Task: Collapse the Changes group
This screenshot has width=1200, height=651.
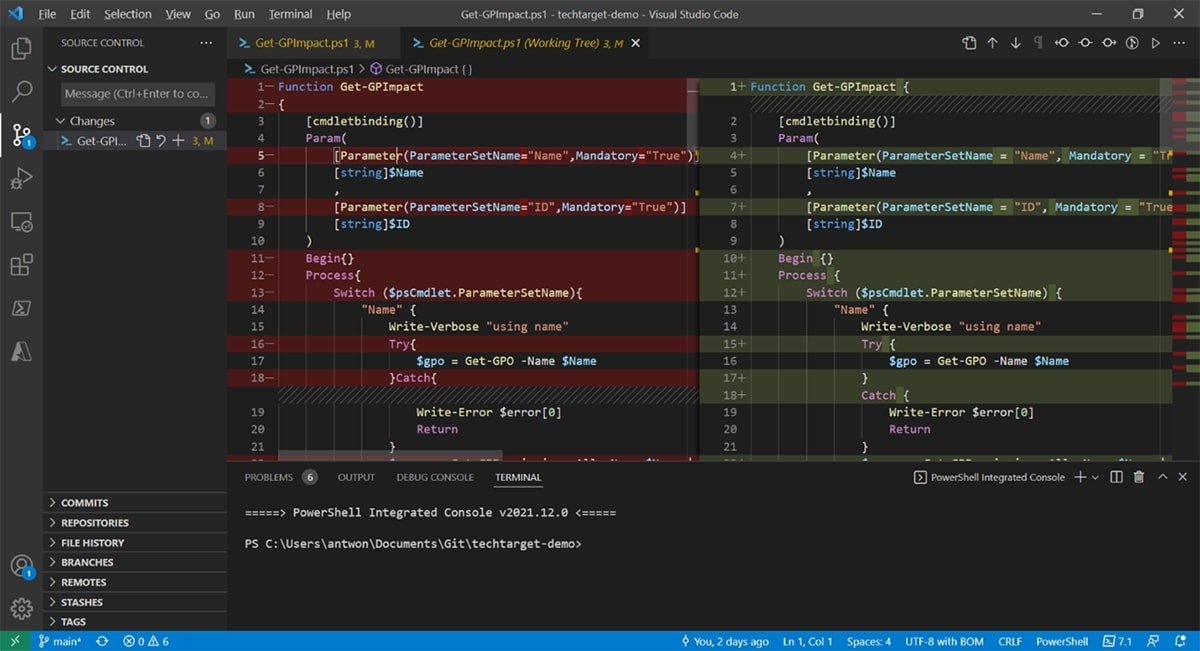Action: click(x=61, y=121)
